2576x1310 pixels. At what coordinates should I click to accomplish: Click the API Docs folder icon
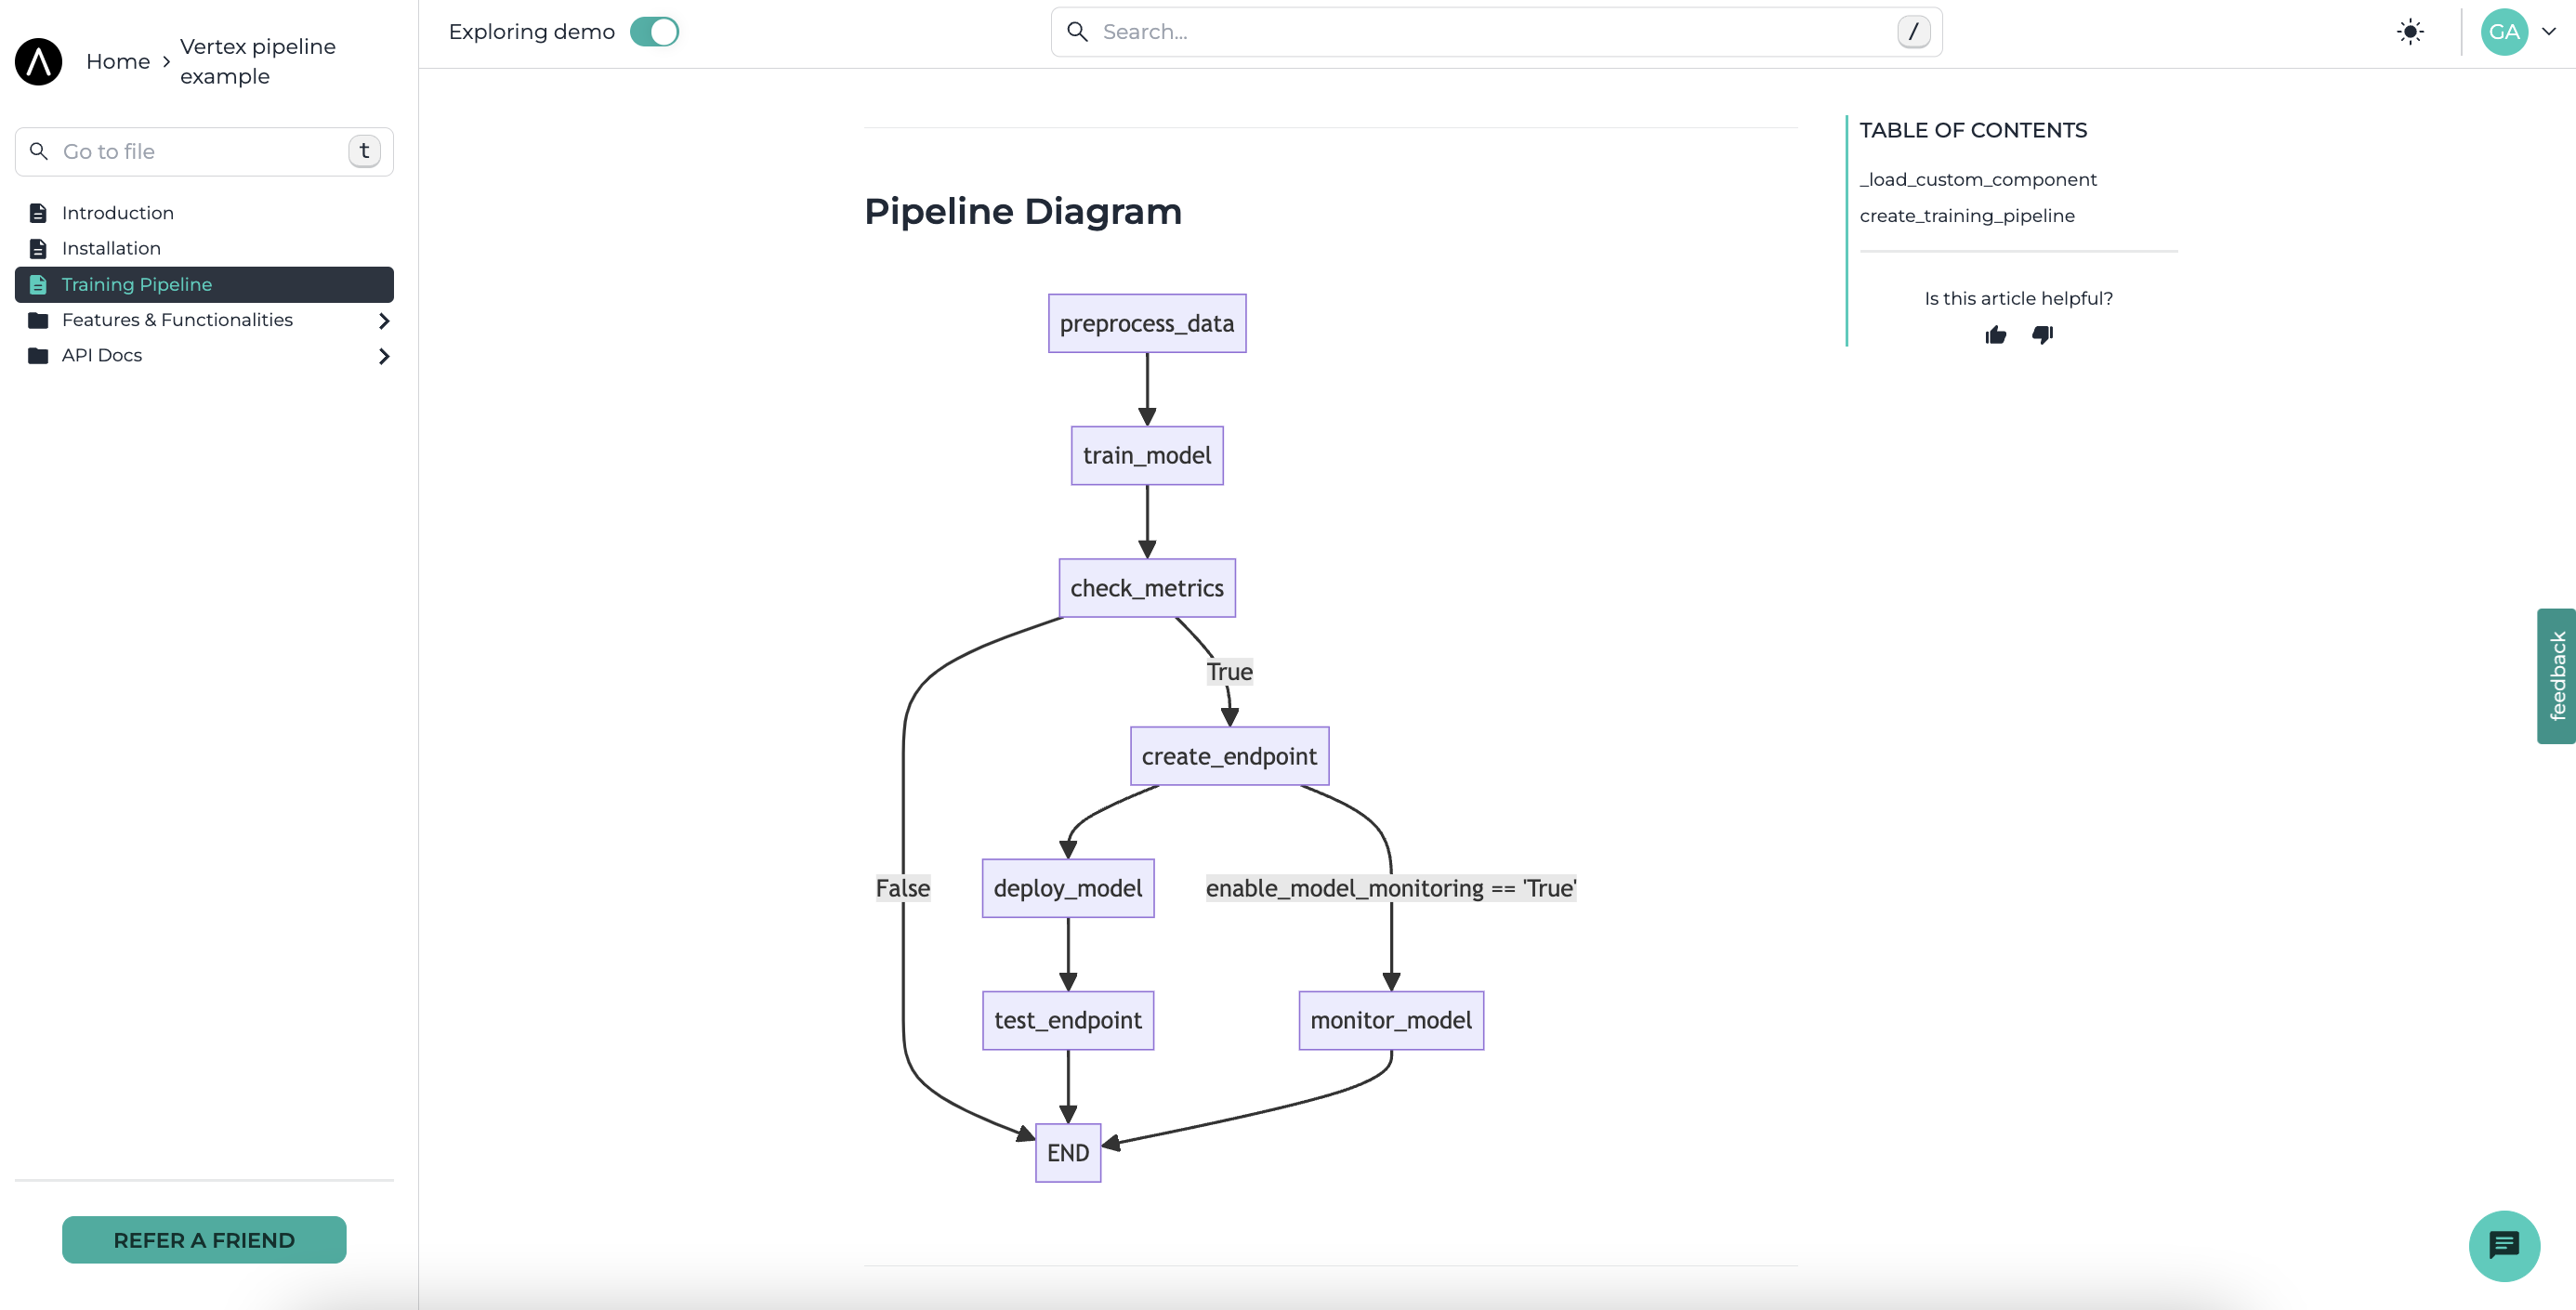[x=38, y=356]
